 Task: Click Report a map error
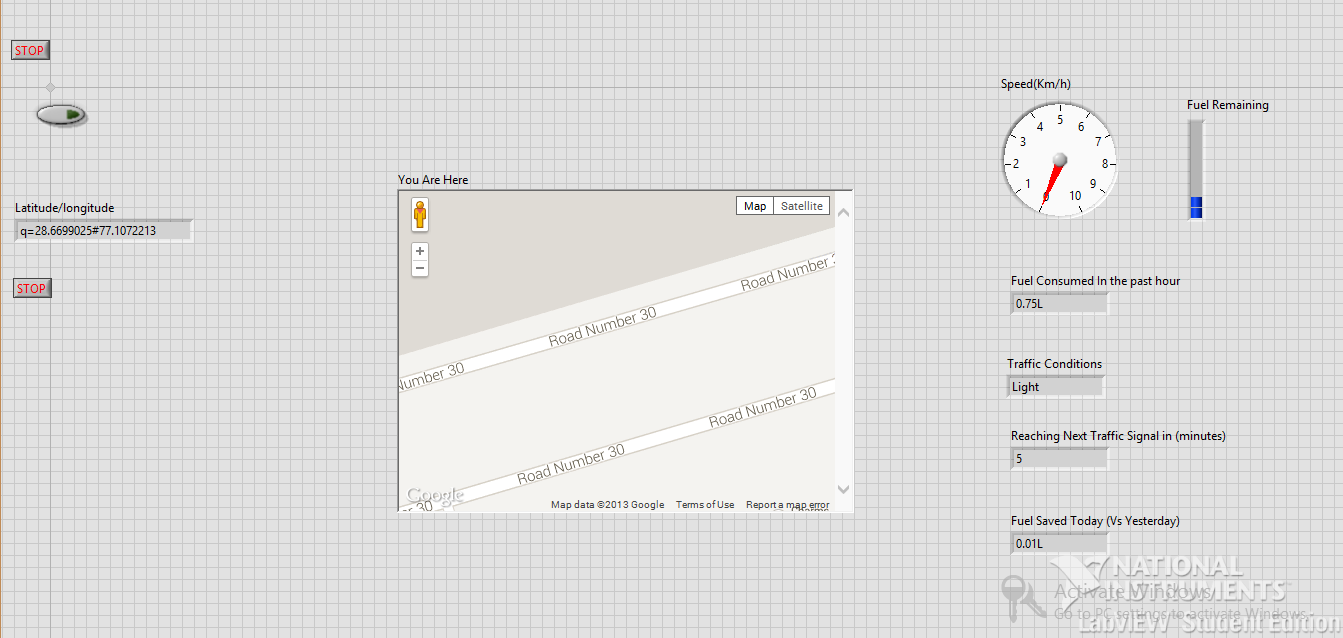(786, 505)
